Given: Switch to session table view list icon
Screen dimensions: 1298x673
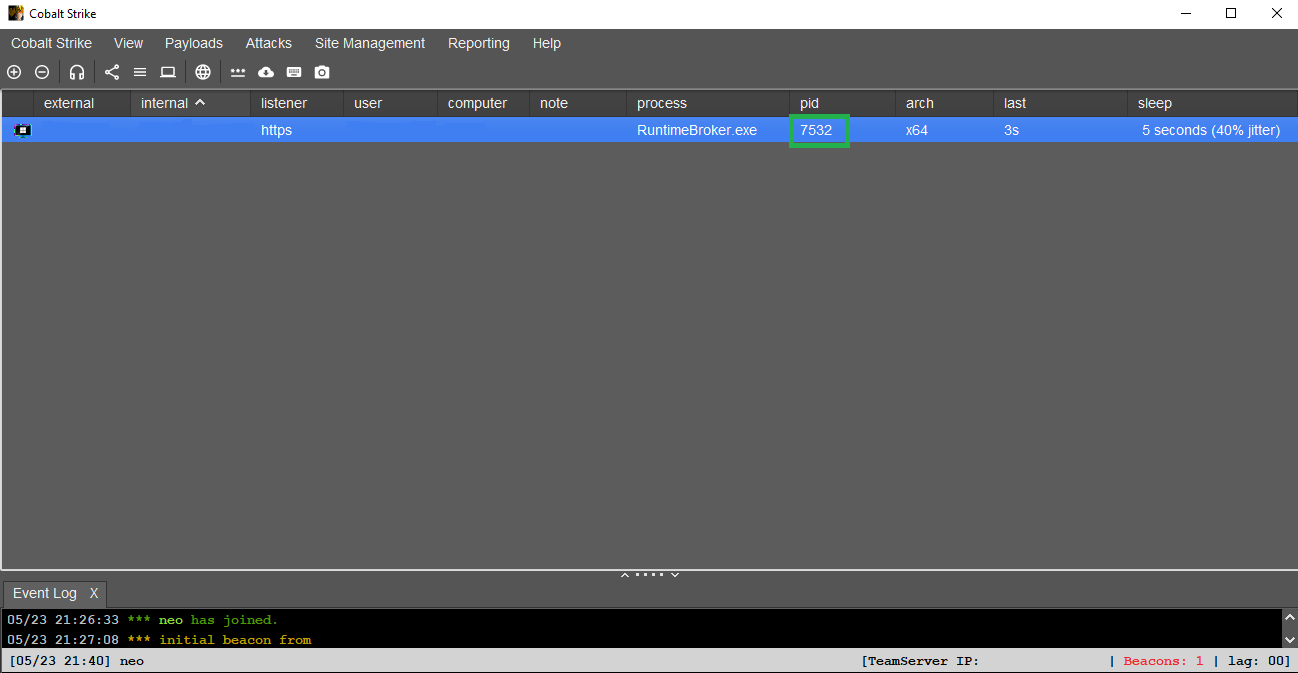Looking at the screenshot, I should point(140,72).
